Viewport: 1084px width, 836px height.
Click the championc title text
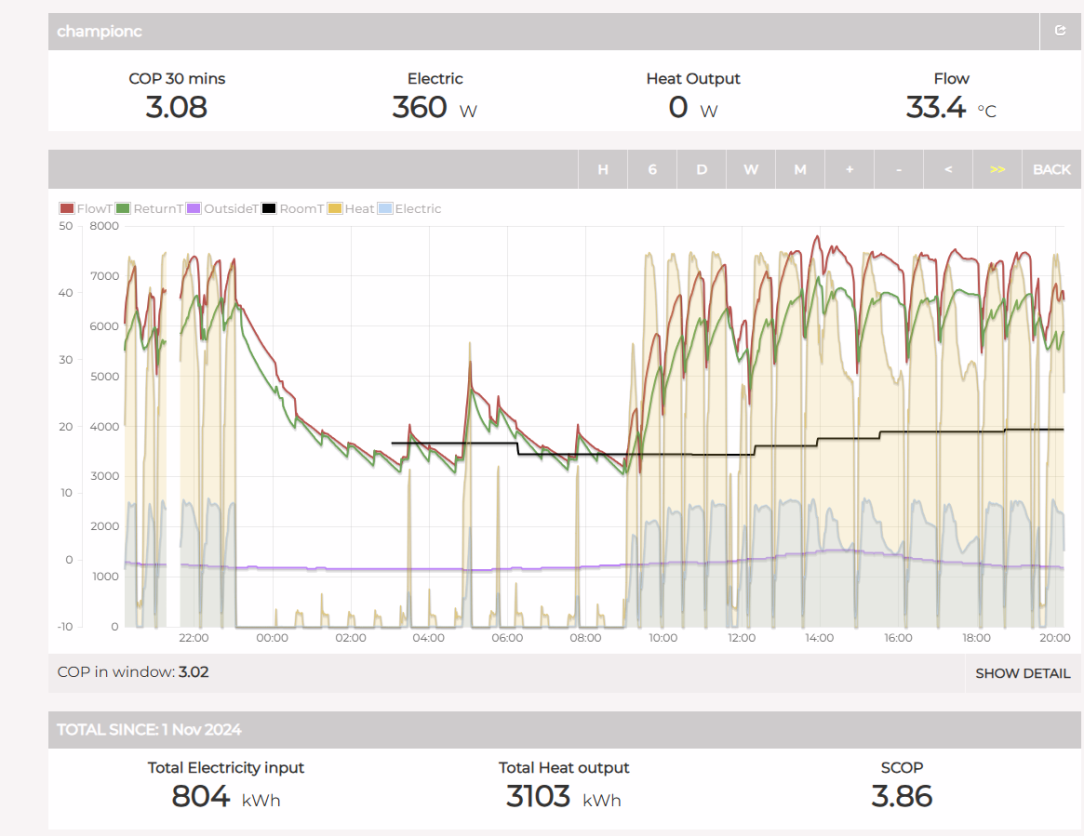click(x=100, y=31)
